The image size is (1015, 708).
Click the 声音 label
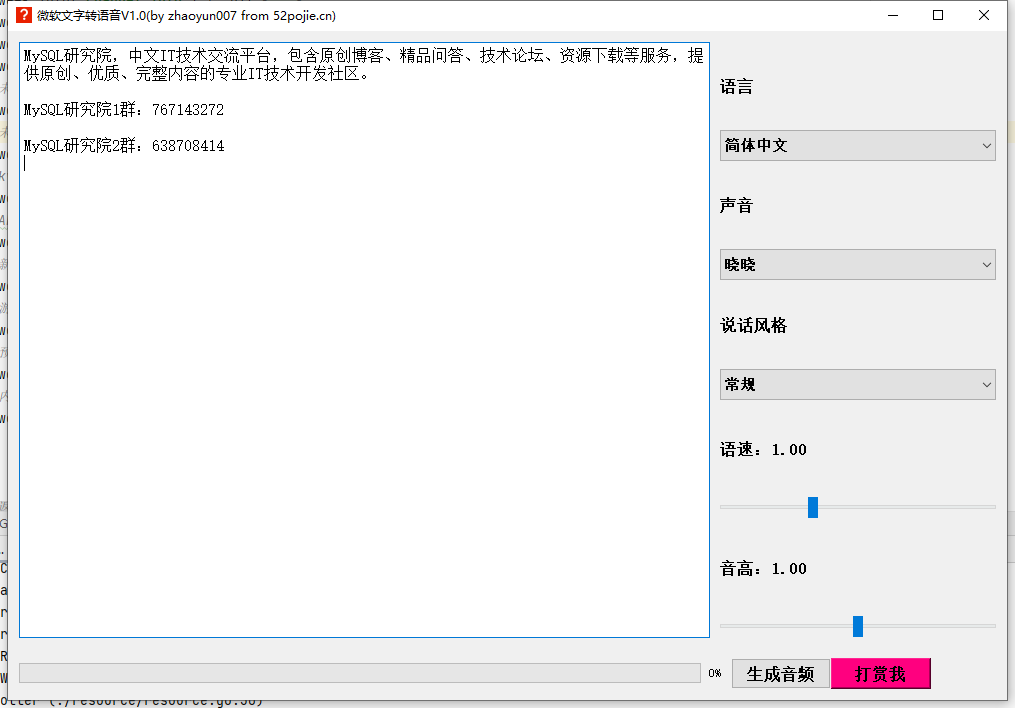click(x=736, y=206)
